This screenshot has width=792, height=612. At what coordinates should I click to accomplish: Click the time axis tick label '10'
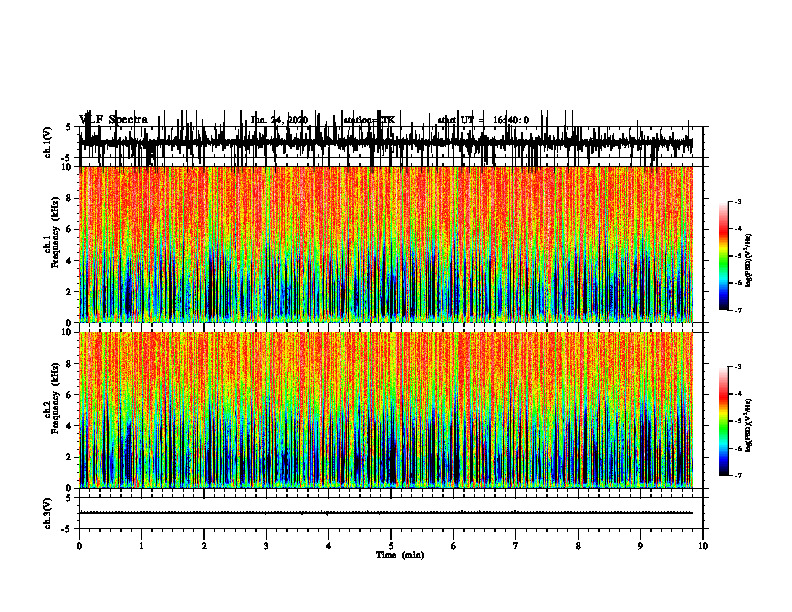point(703,546)
